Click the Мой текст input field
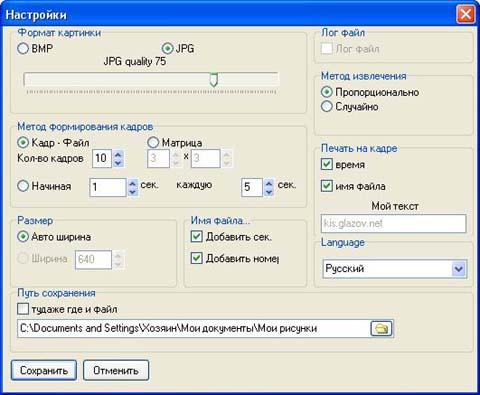This screenshot has height=395, width=480. [394, 223]
